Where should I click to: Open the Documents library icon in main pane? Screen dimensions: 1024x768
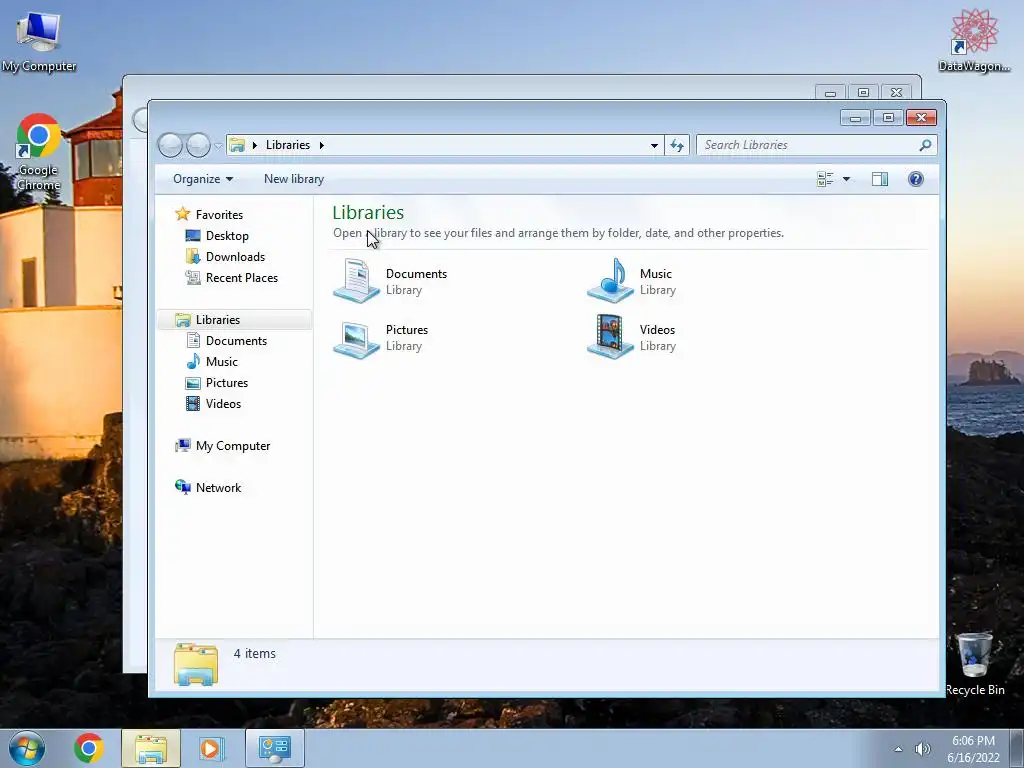coord(356,281)
